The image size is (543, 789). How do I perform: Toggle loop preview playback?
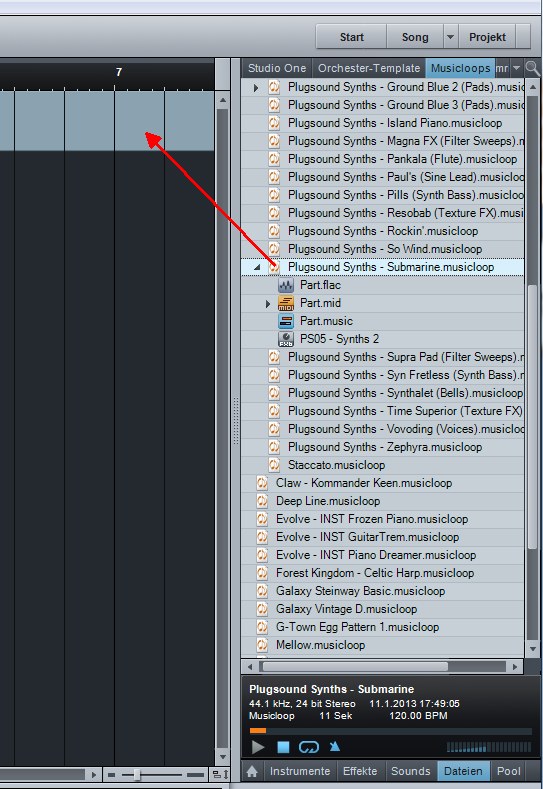pos(308,747)
